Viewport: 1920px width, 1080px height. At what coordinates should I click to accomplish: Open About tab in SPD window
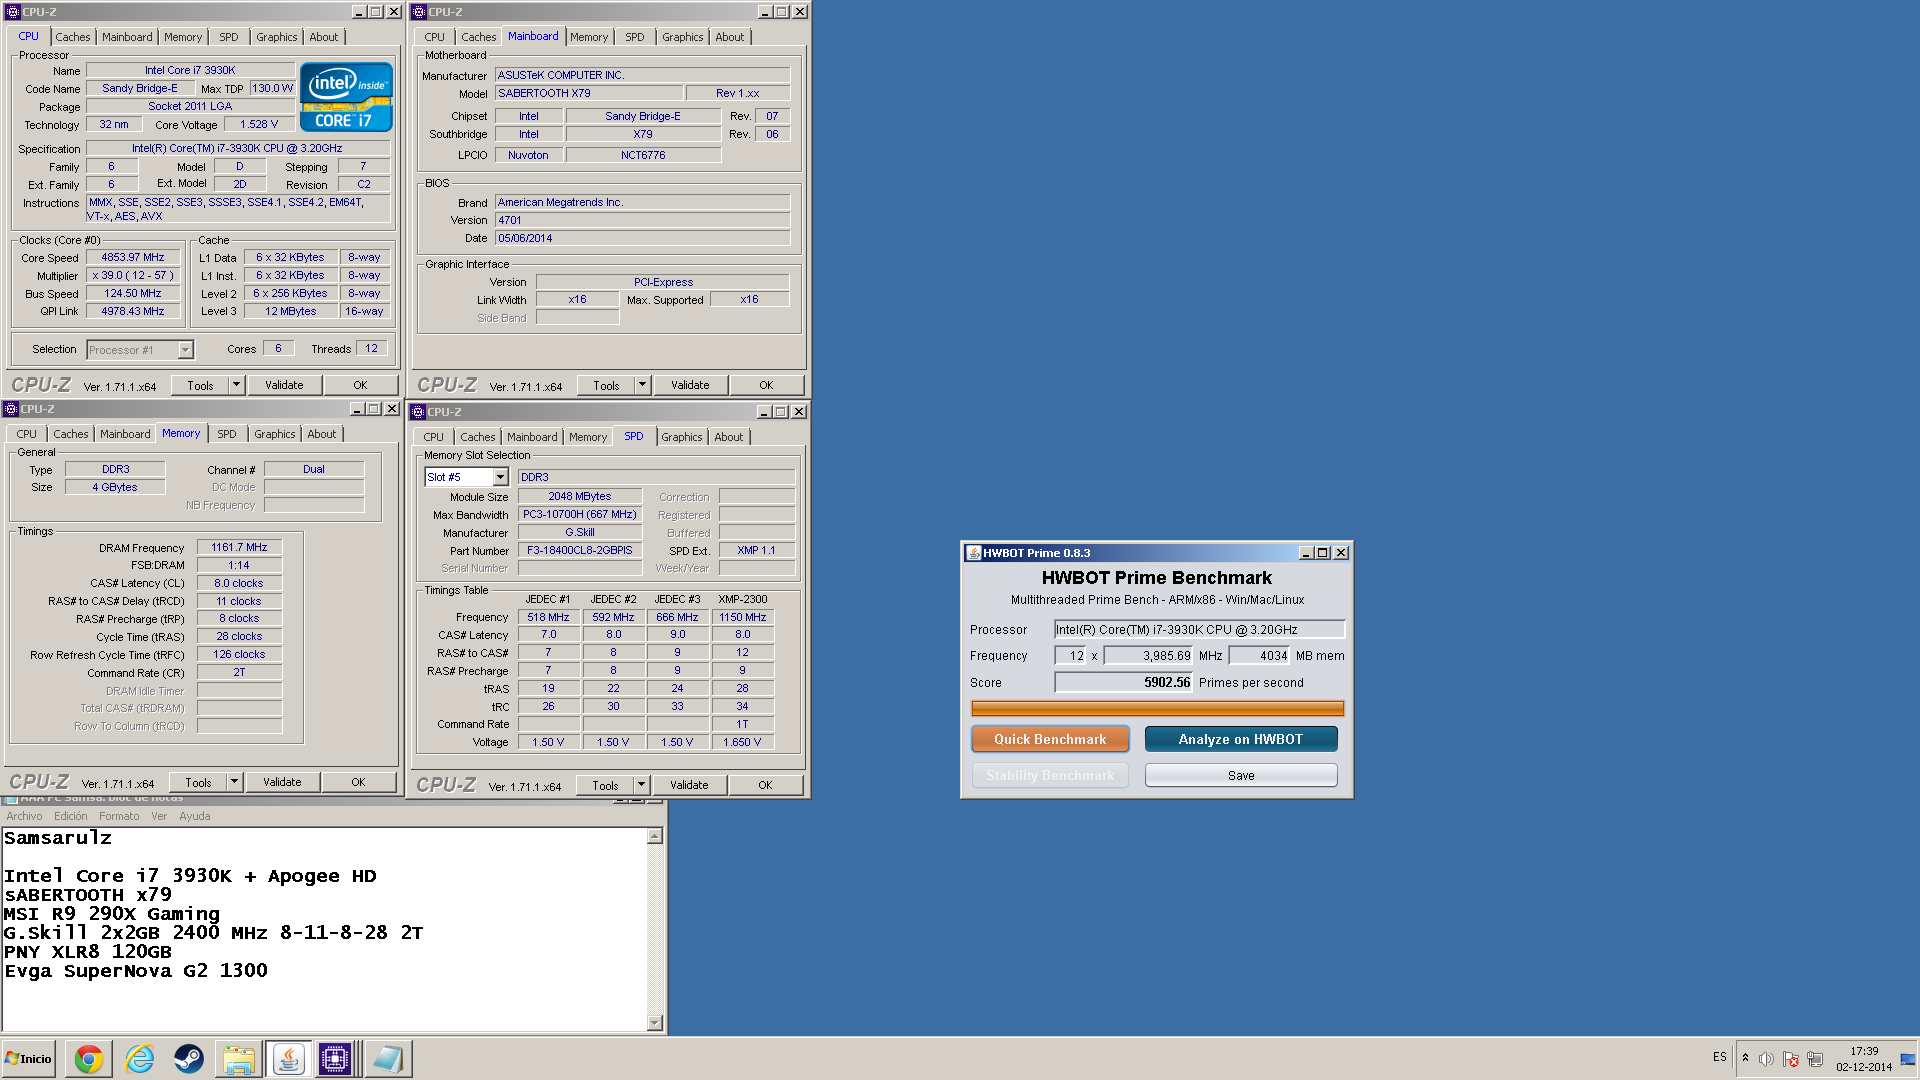pos(728,437)
